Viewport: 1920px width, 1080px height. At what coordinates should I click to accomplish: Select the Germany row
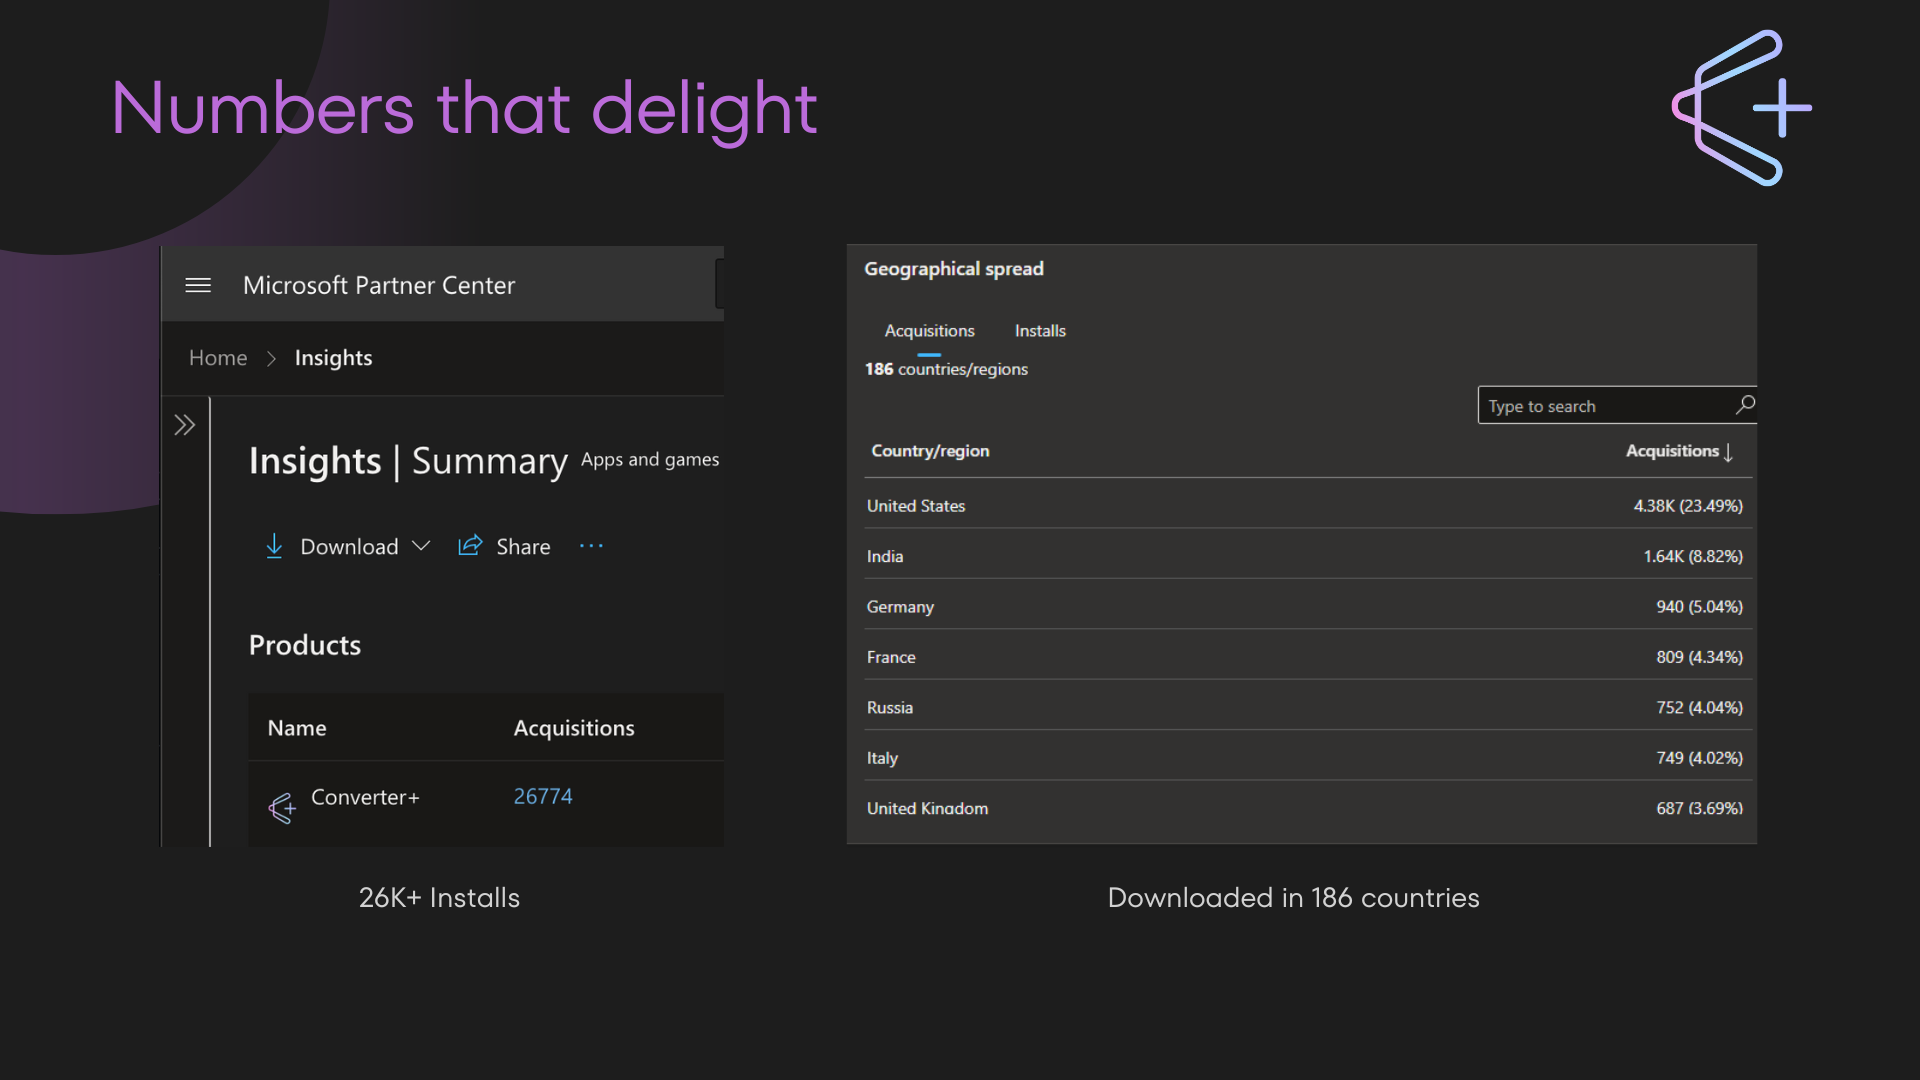tap(1308, 607)
